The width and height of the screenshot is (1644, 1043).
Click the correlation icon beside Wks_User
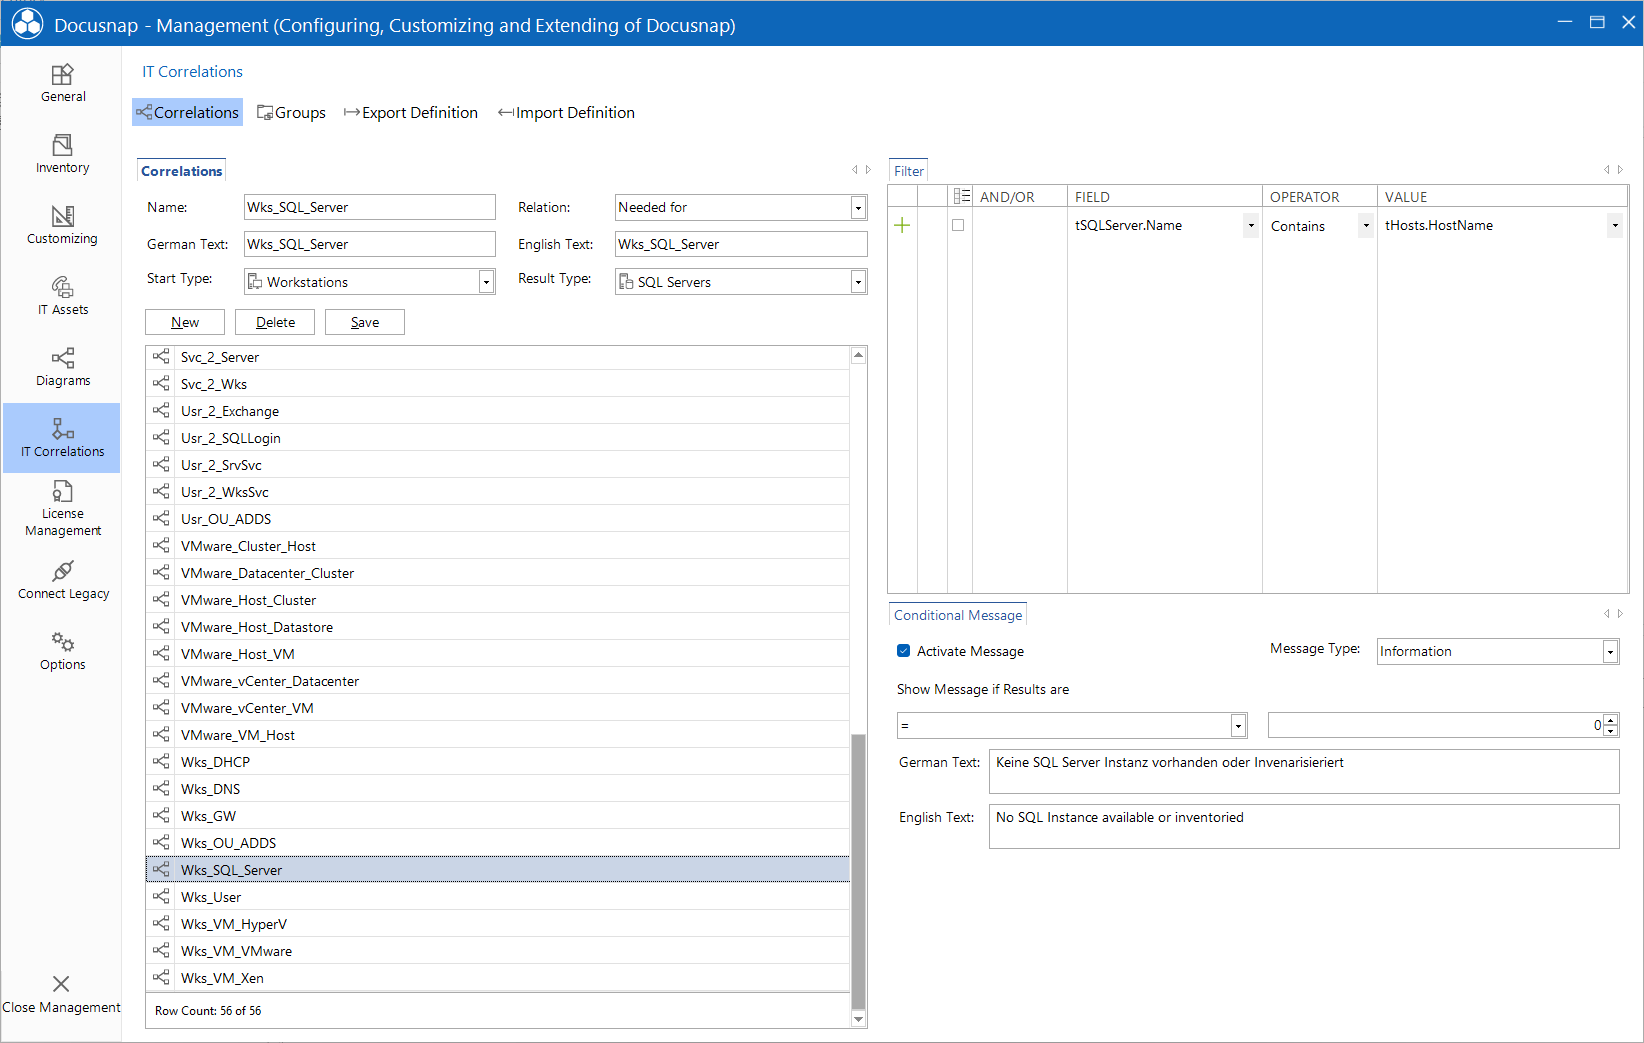click(161, 896)
